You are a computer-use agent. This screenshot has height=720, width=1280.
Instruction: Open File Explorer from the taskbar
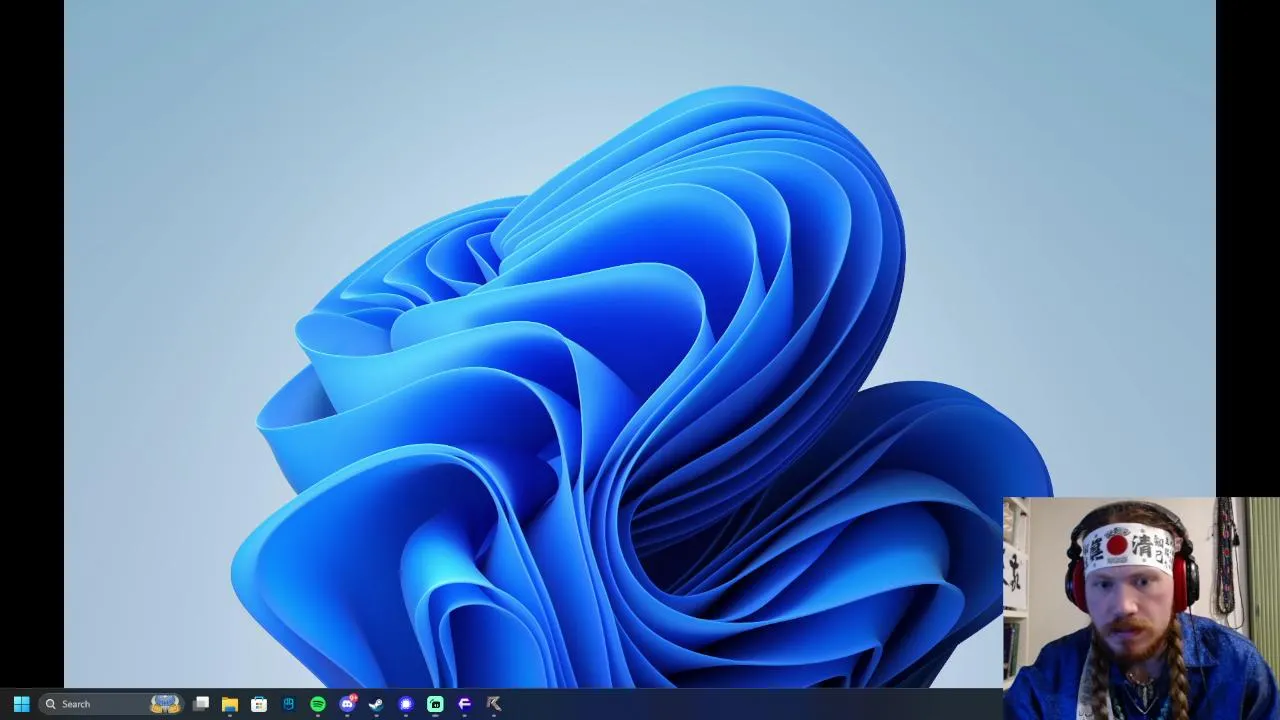click(x=230, y=704)
